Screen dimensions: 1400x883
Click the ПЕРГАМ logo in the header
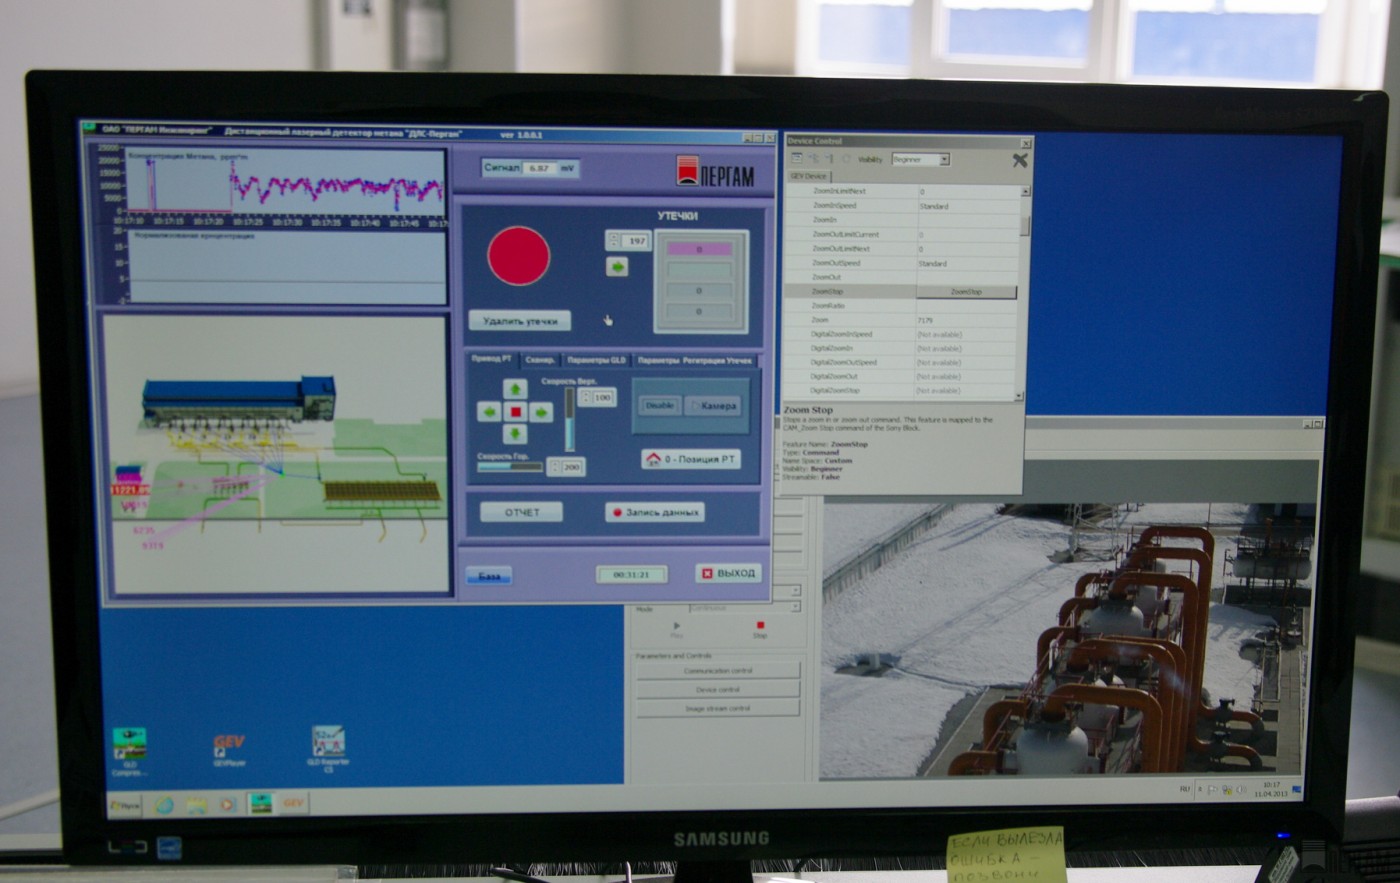click(715, 171)
